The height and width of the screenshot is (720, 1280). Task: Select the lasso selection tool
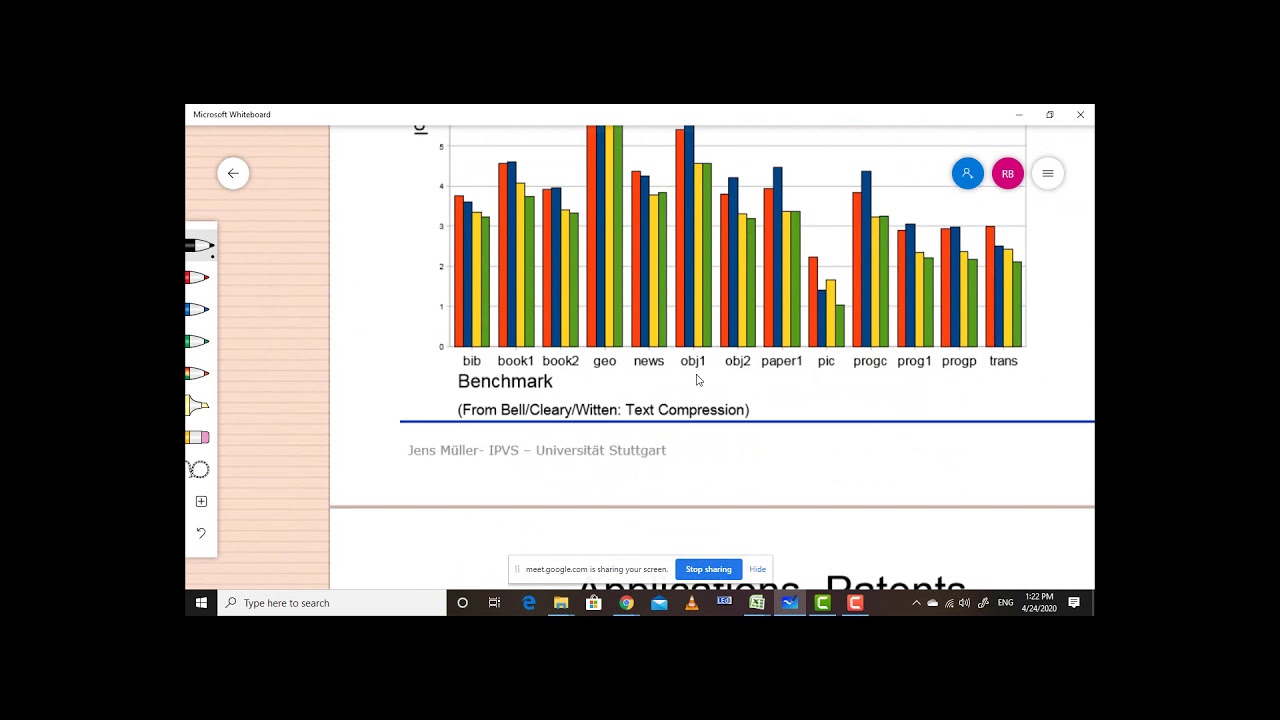199,469
